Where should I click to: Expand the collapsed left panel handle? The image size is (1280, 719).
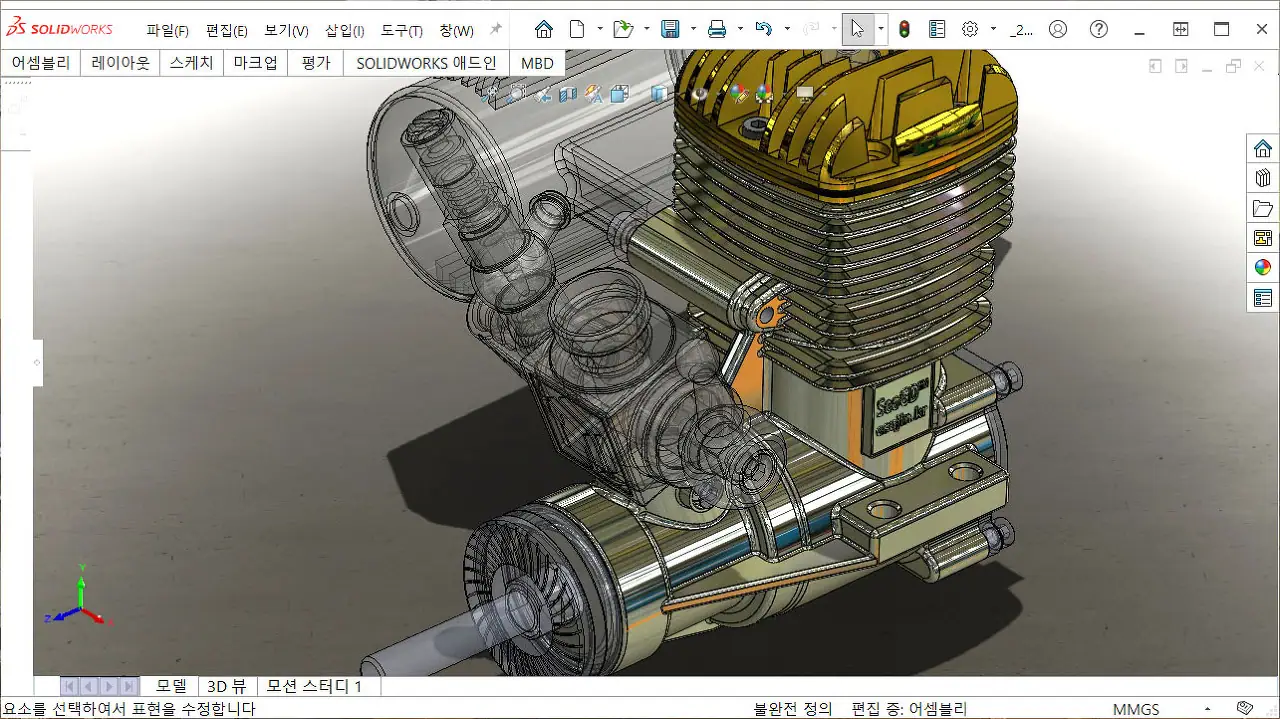[38, 363]
